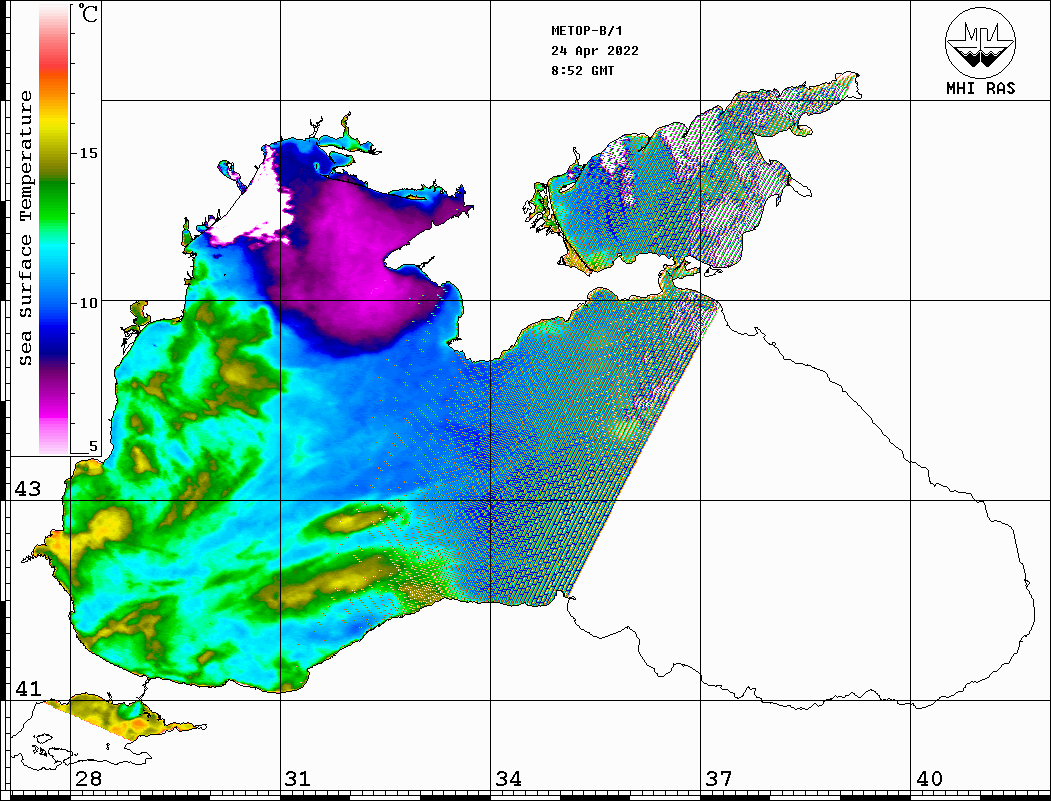Click the °C unit label

tap(87, 13)
